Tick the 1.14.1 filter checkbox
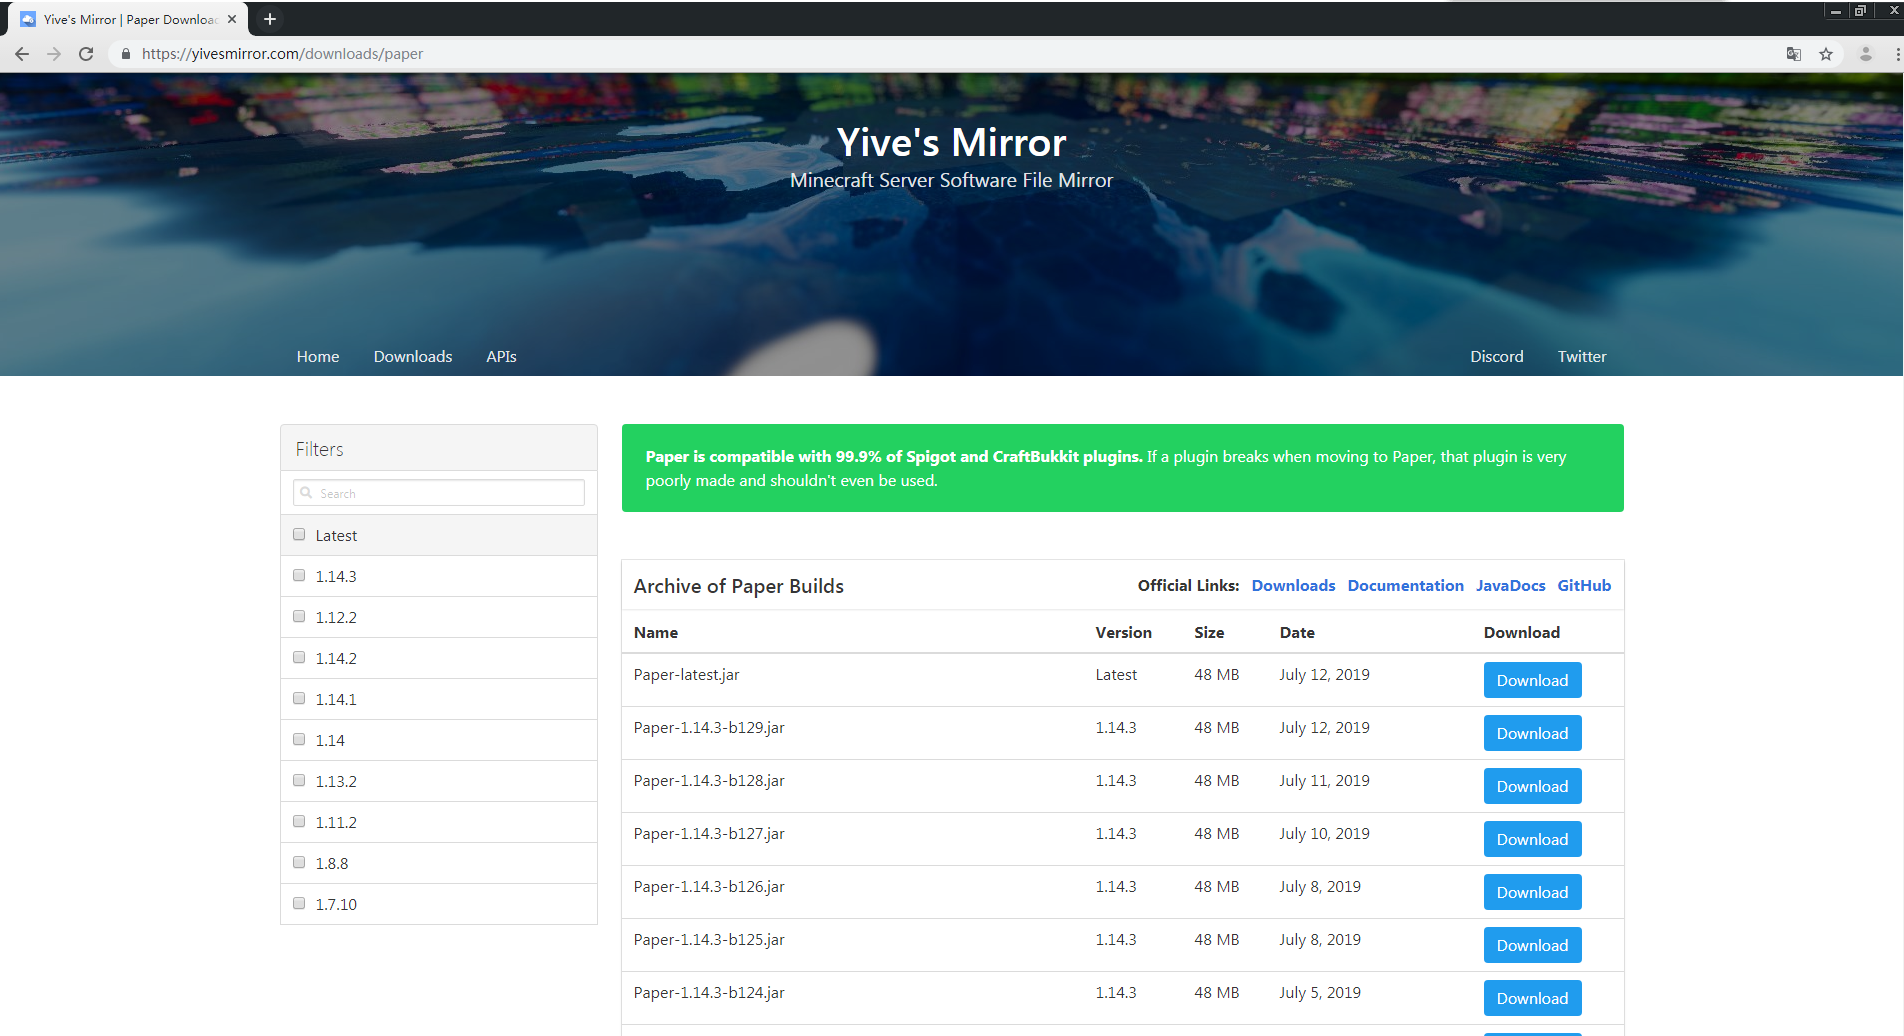The image size is (1904, 1036). 299,699
